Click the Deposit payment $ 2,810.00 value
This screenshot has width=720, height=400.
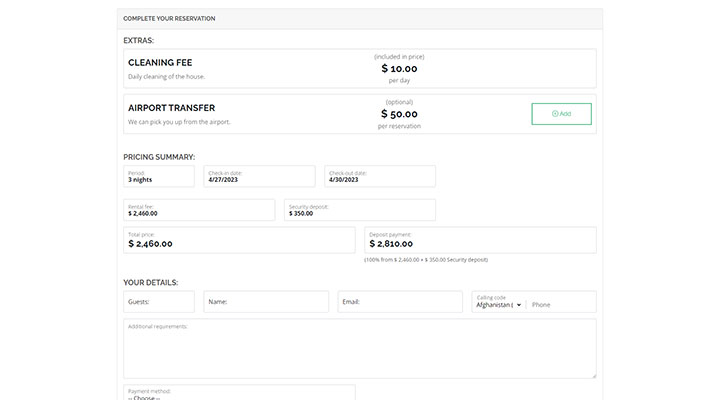pos(391,244)
